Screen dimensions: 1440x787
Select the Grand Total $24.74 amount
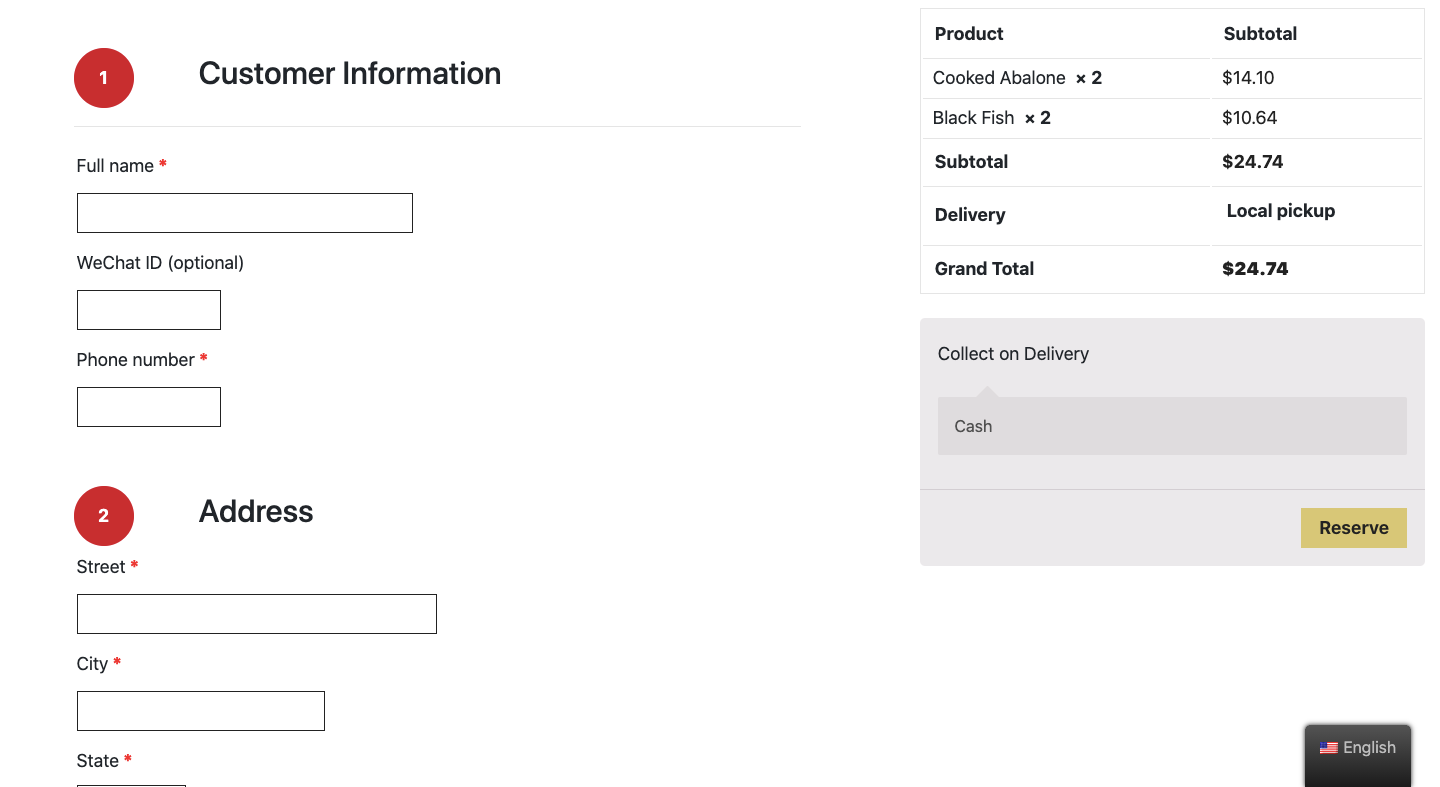click(x=1255, y=269)
